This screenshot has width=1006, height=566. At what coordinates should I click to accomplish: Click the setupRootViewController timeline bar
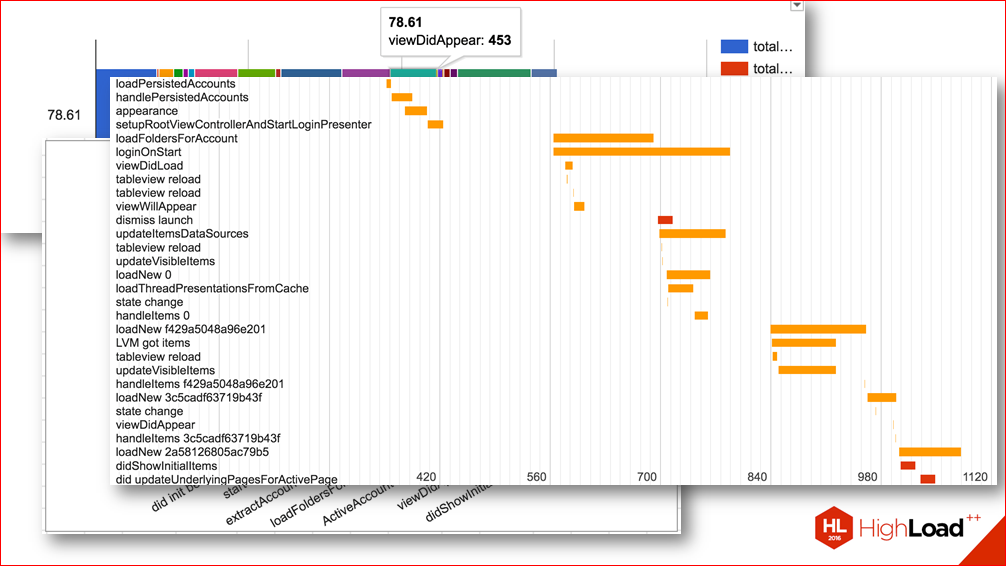[x=436, y=124]
